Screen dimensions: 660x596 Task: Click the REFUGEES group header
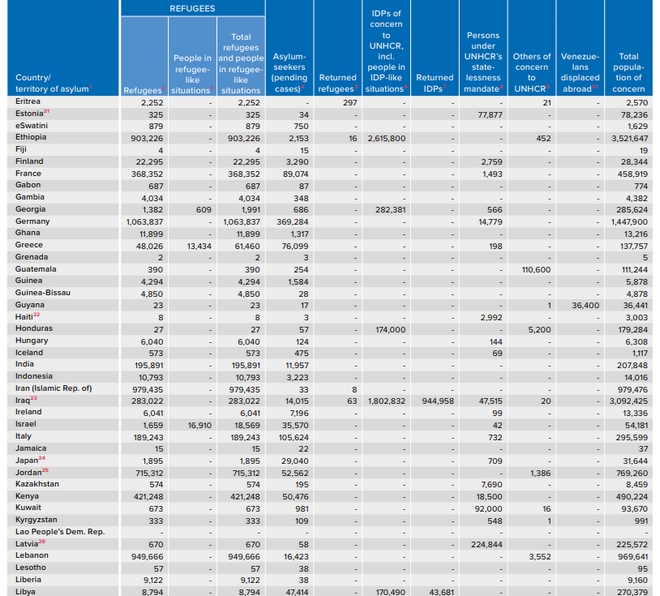[x=192, y=8]
